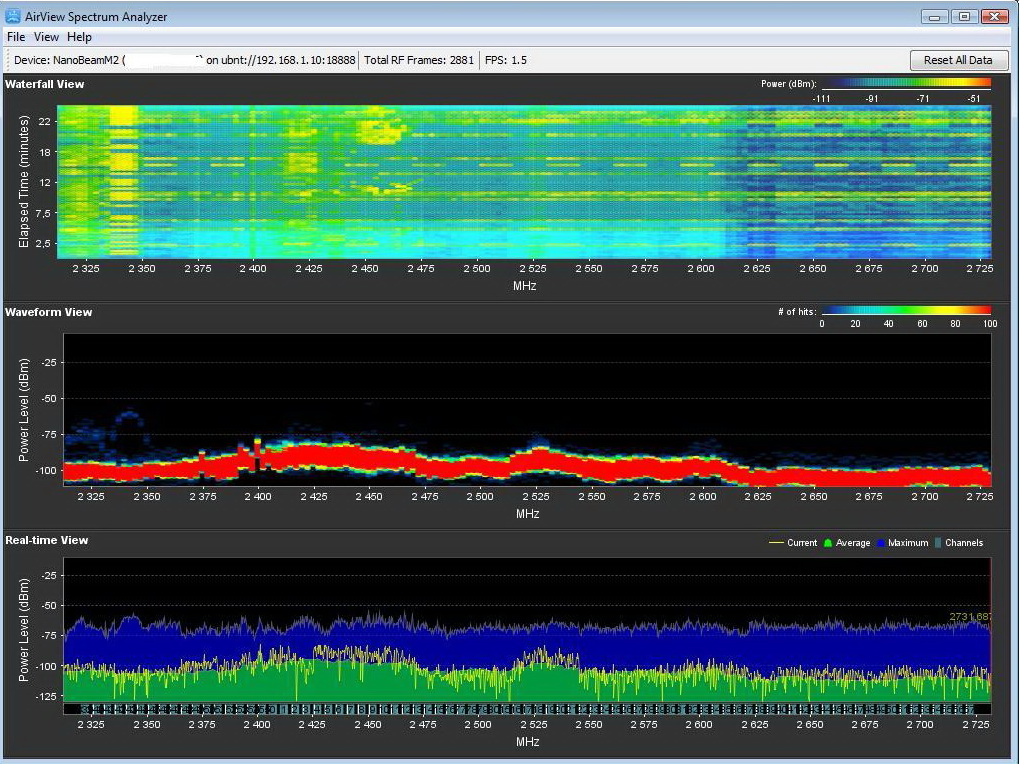Maximize the AirView window
The height and width of the screenshot is (764, 1019).
(x=964, y=16)
